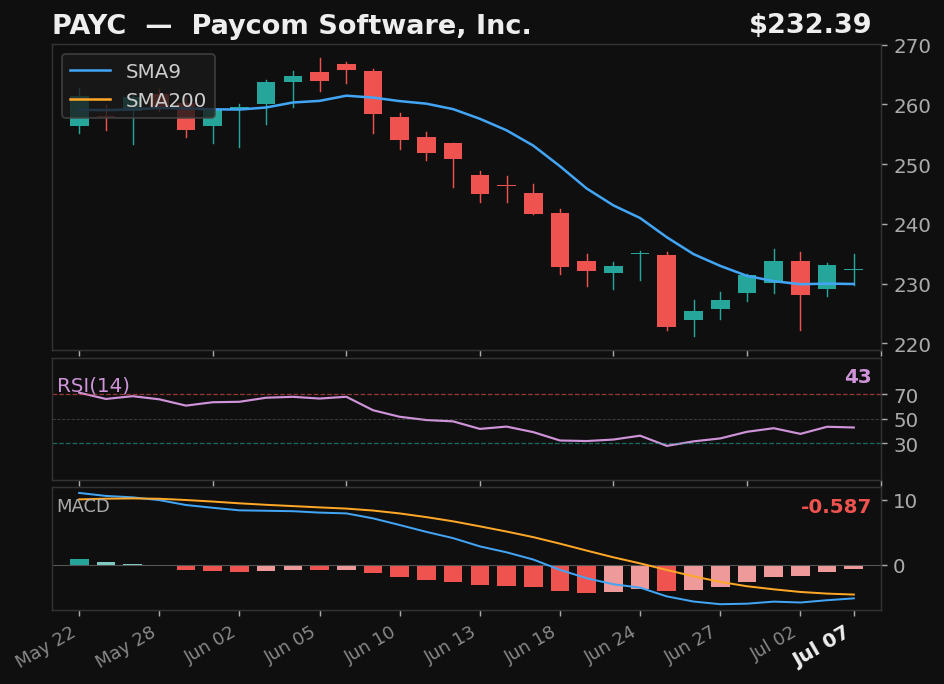Click the $232.39 current price label
Image resolution: width=944 pixels, height=684 pixels.
coord(810,25)
